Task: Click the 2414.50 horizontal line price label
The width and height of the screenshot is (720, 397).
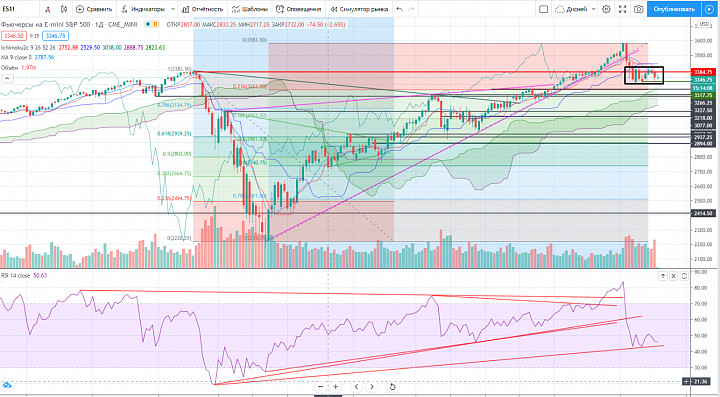Action: [703, 213]
